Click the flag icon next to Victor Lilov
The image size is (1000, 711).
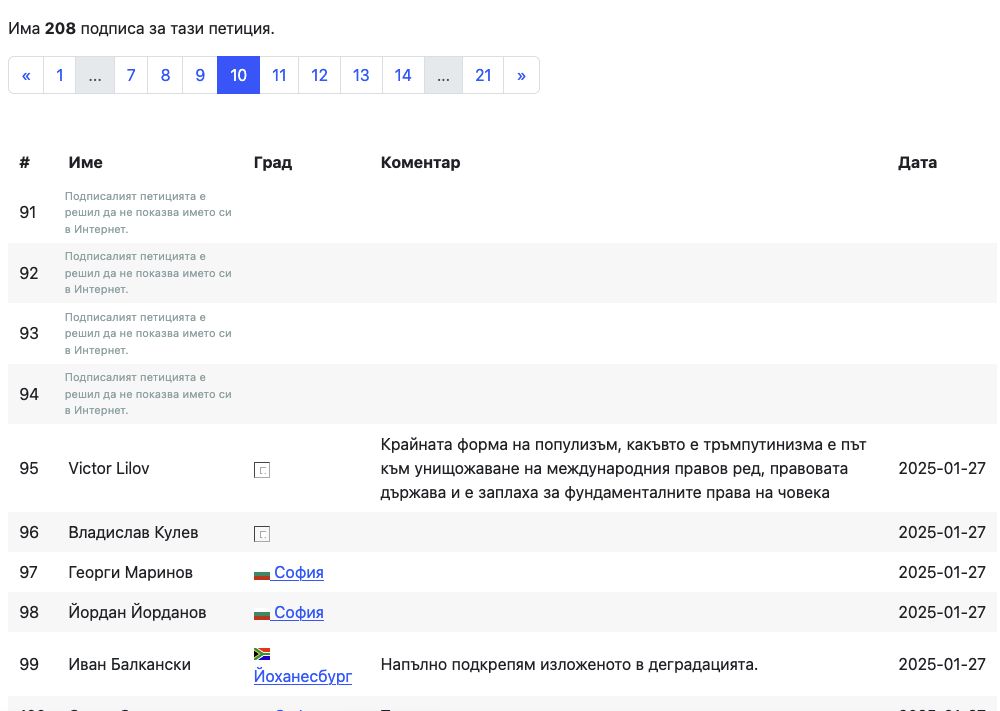coord(262,469)
